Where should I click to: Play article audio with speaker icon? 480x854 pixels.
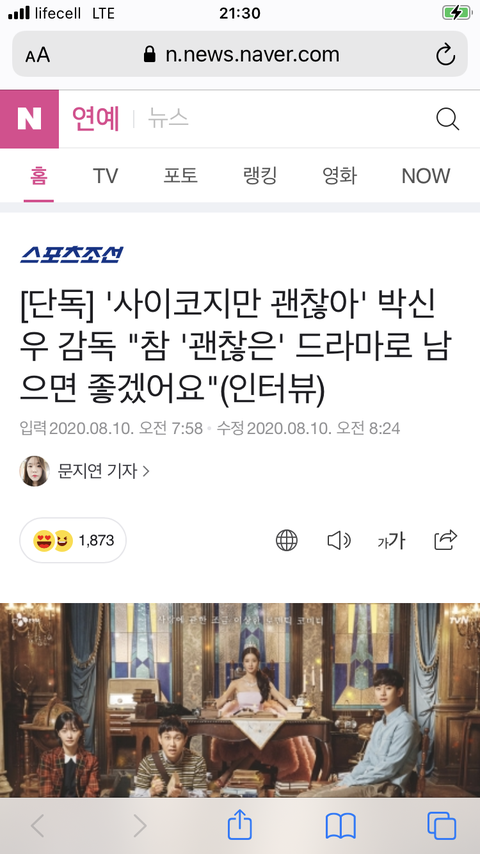click(339, 540)
